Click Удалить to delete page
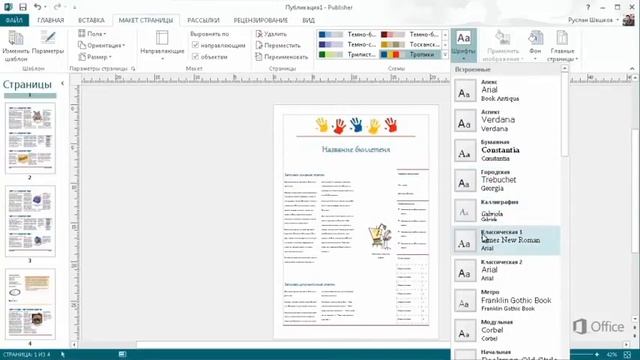 [x=271, y=34]
